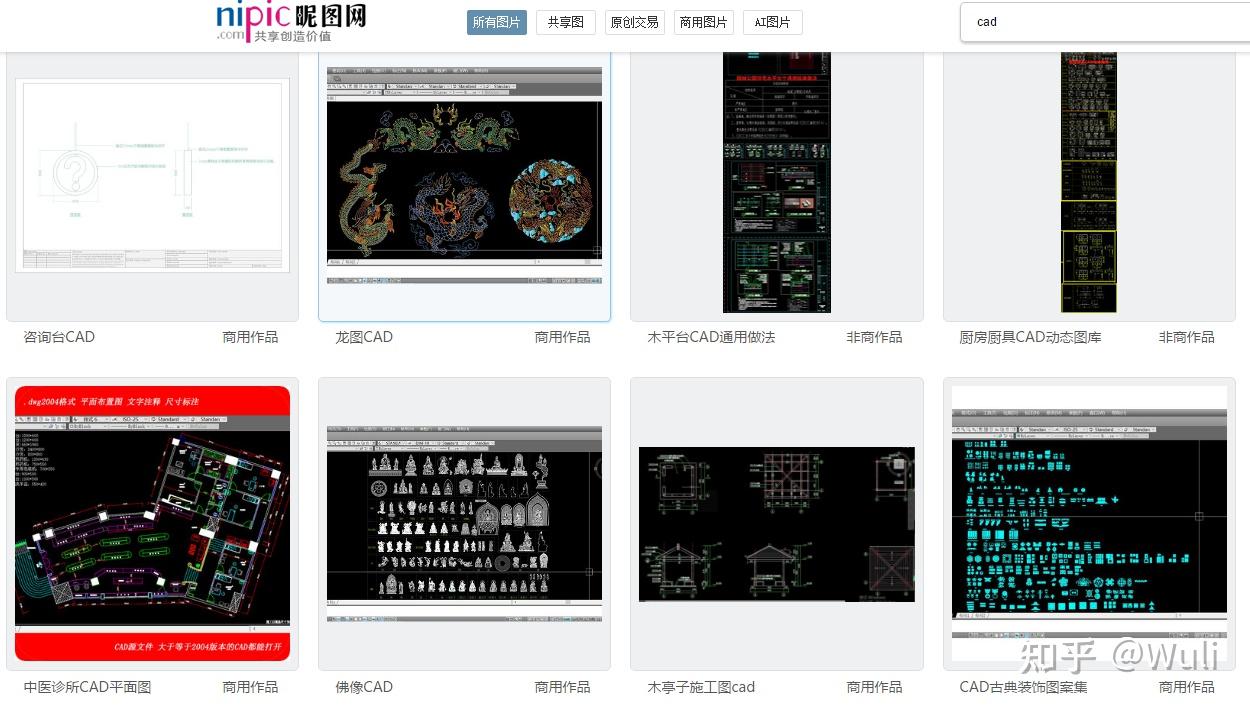Click 商用作品 label beside 咨询台CAD
1250x706 pixels.
250,337
